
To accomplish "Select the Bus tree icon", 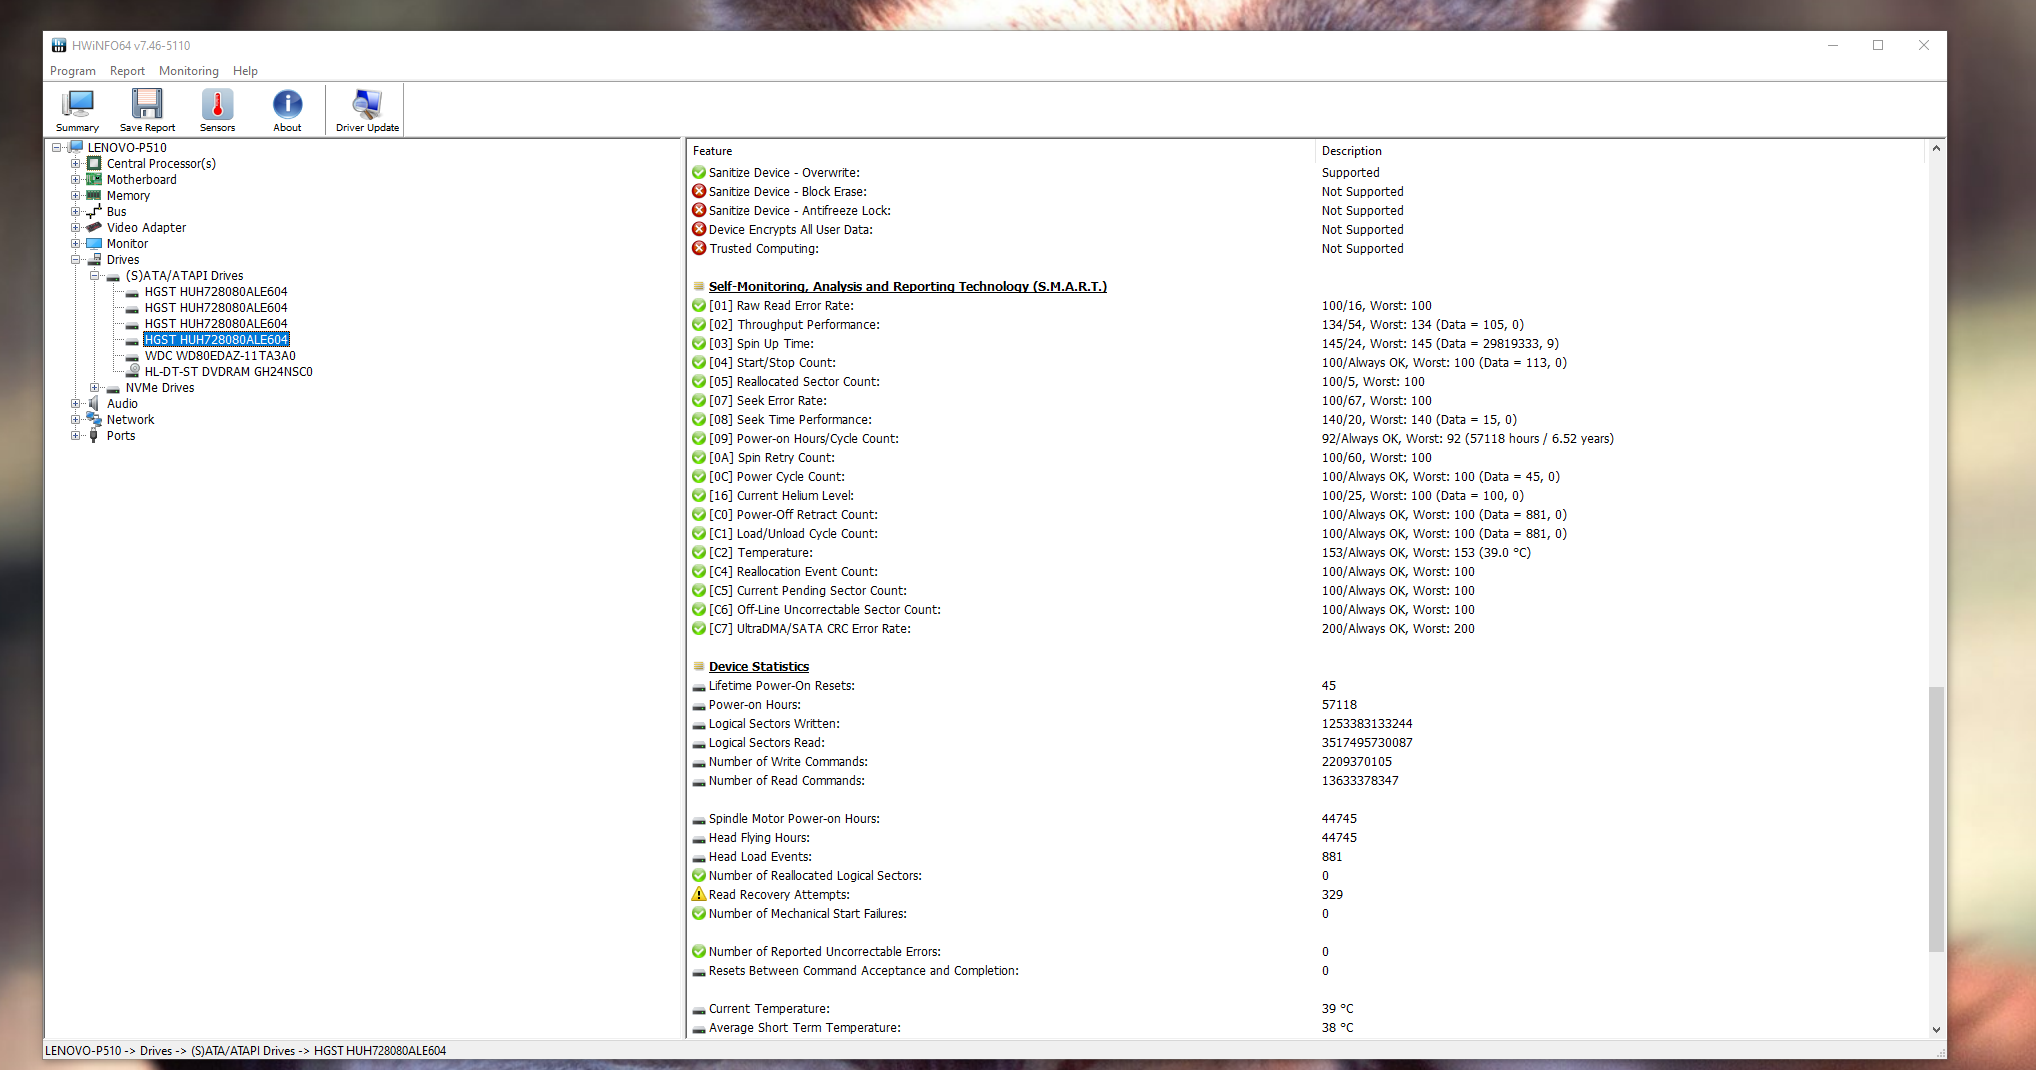I will click(94, 211).
